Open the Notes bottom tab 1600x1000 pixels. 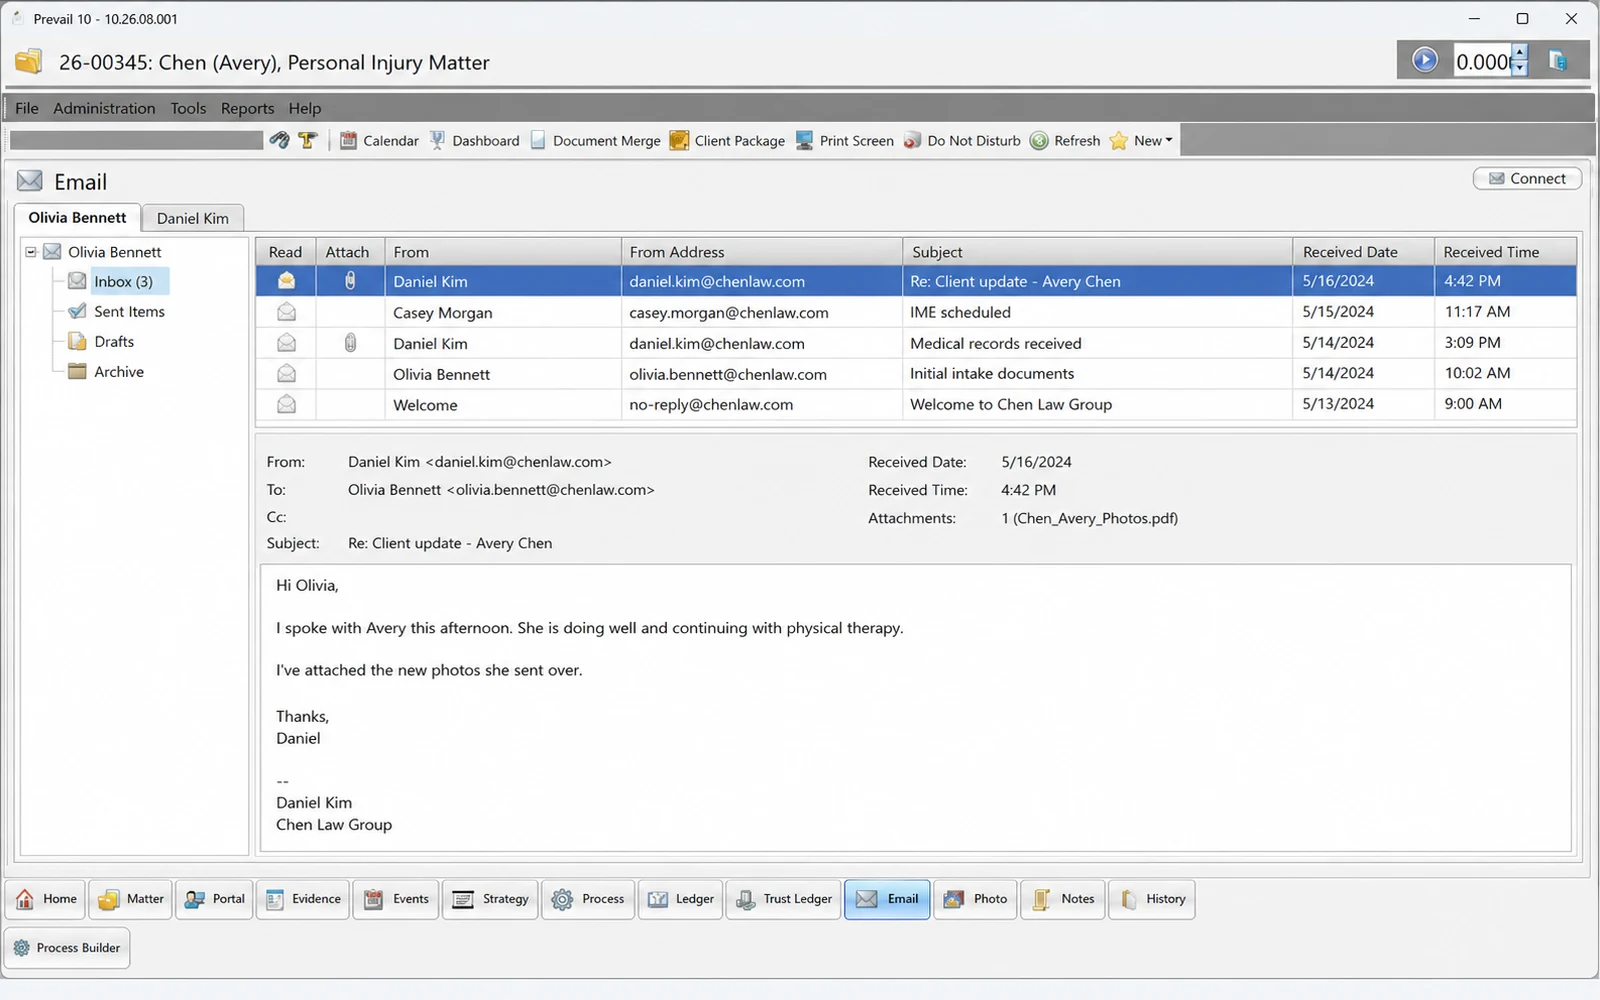click(x=1063, y=899)
